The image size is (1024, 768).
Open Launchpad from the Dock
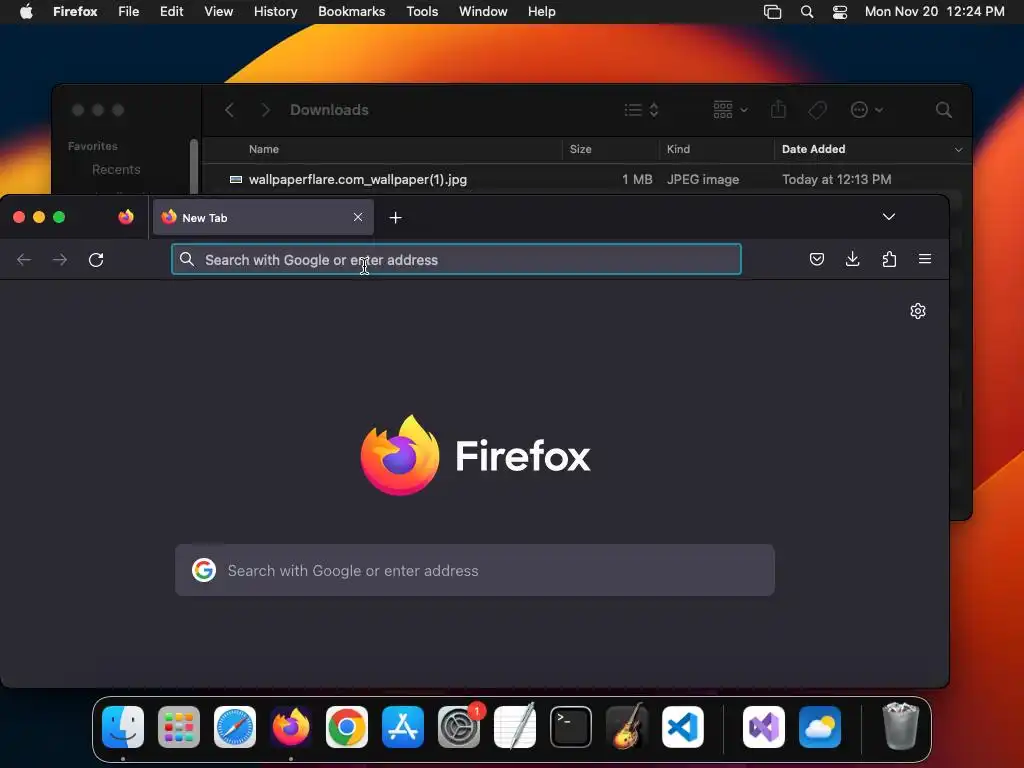pyautogui.click(x=179, y=727)
